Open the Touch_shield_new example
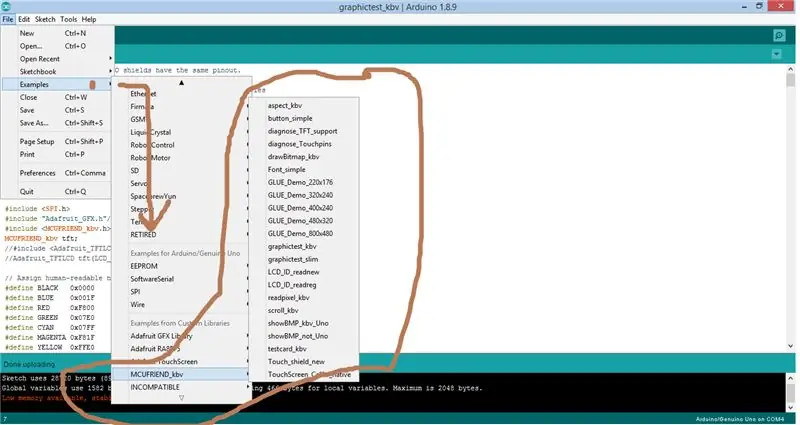The height and width of the screenshot is (425, 800). click(x=304, y=362)
